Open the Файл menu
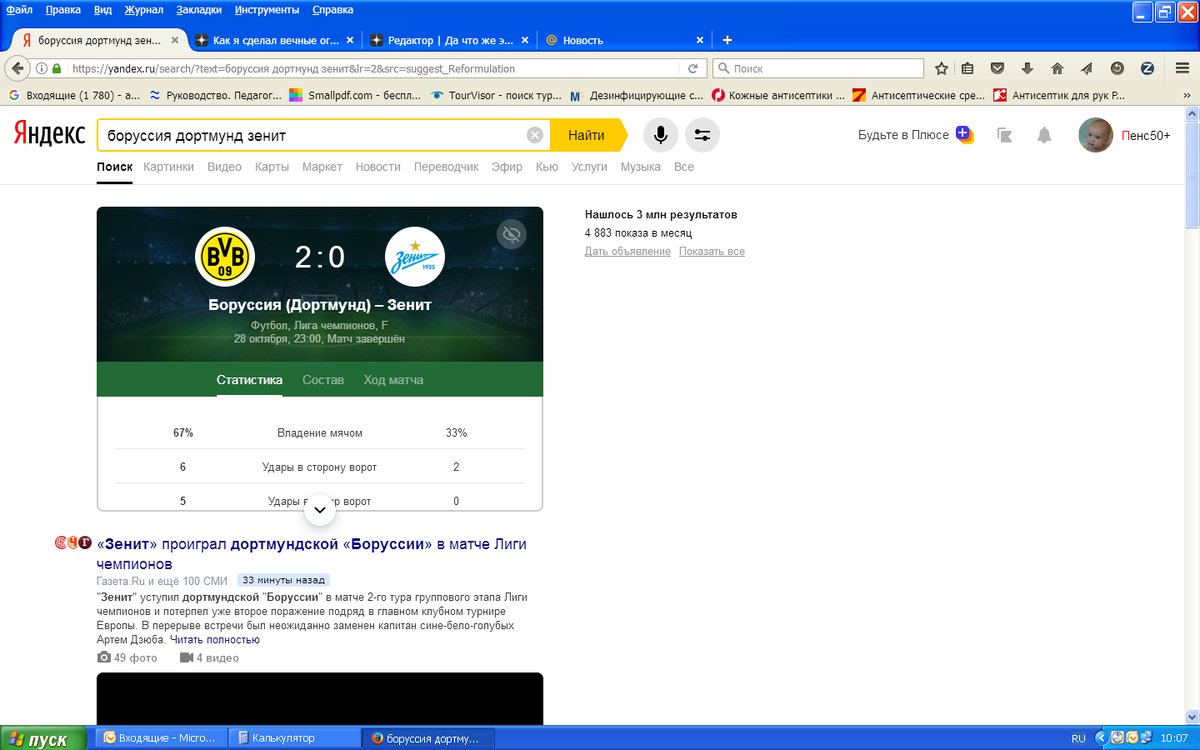Viewport: 1200px width, 750px height. [x=19, y=10]
